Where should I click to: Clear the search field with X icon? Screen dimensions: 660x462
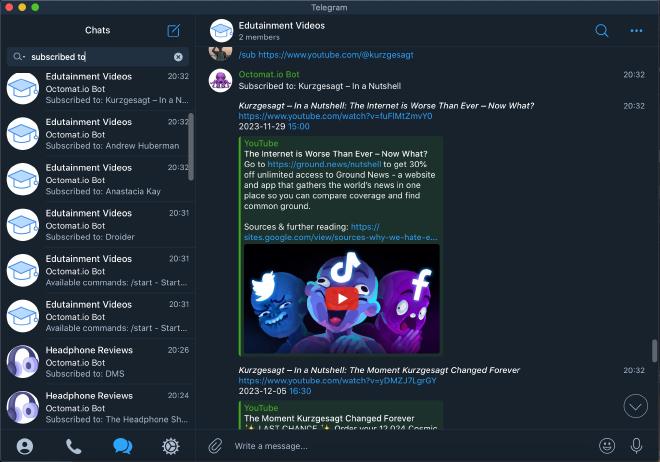[178, 57]
